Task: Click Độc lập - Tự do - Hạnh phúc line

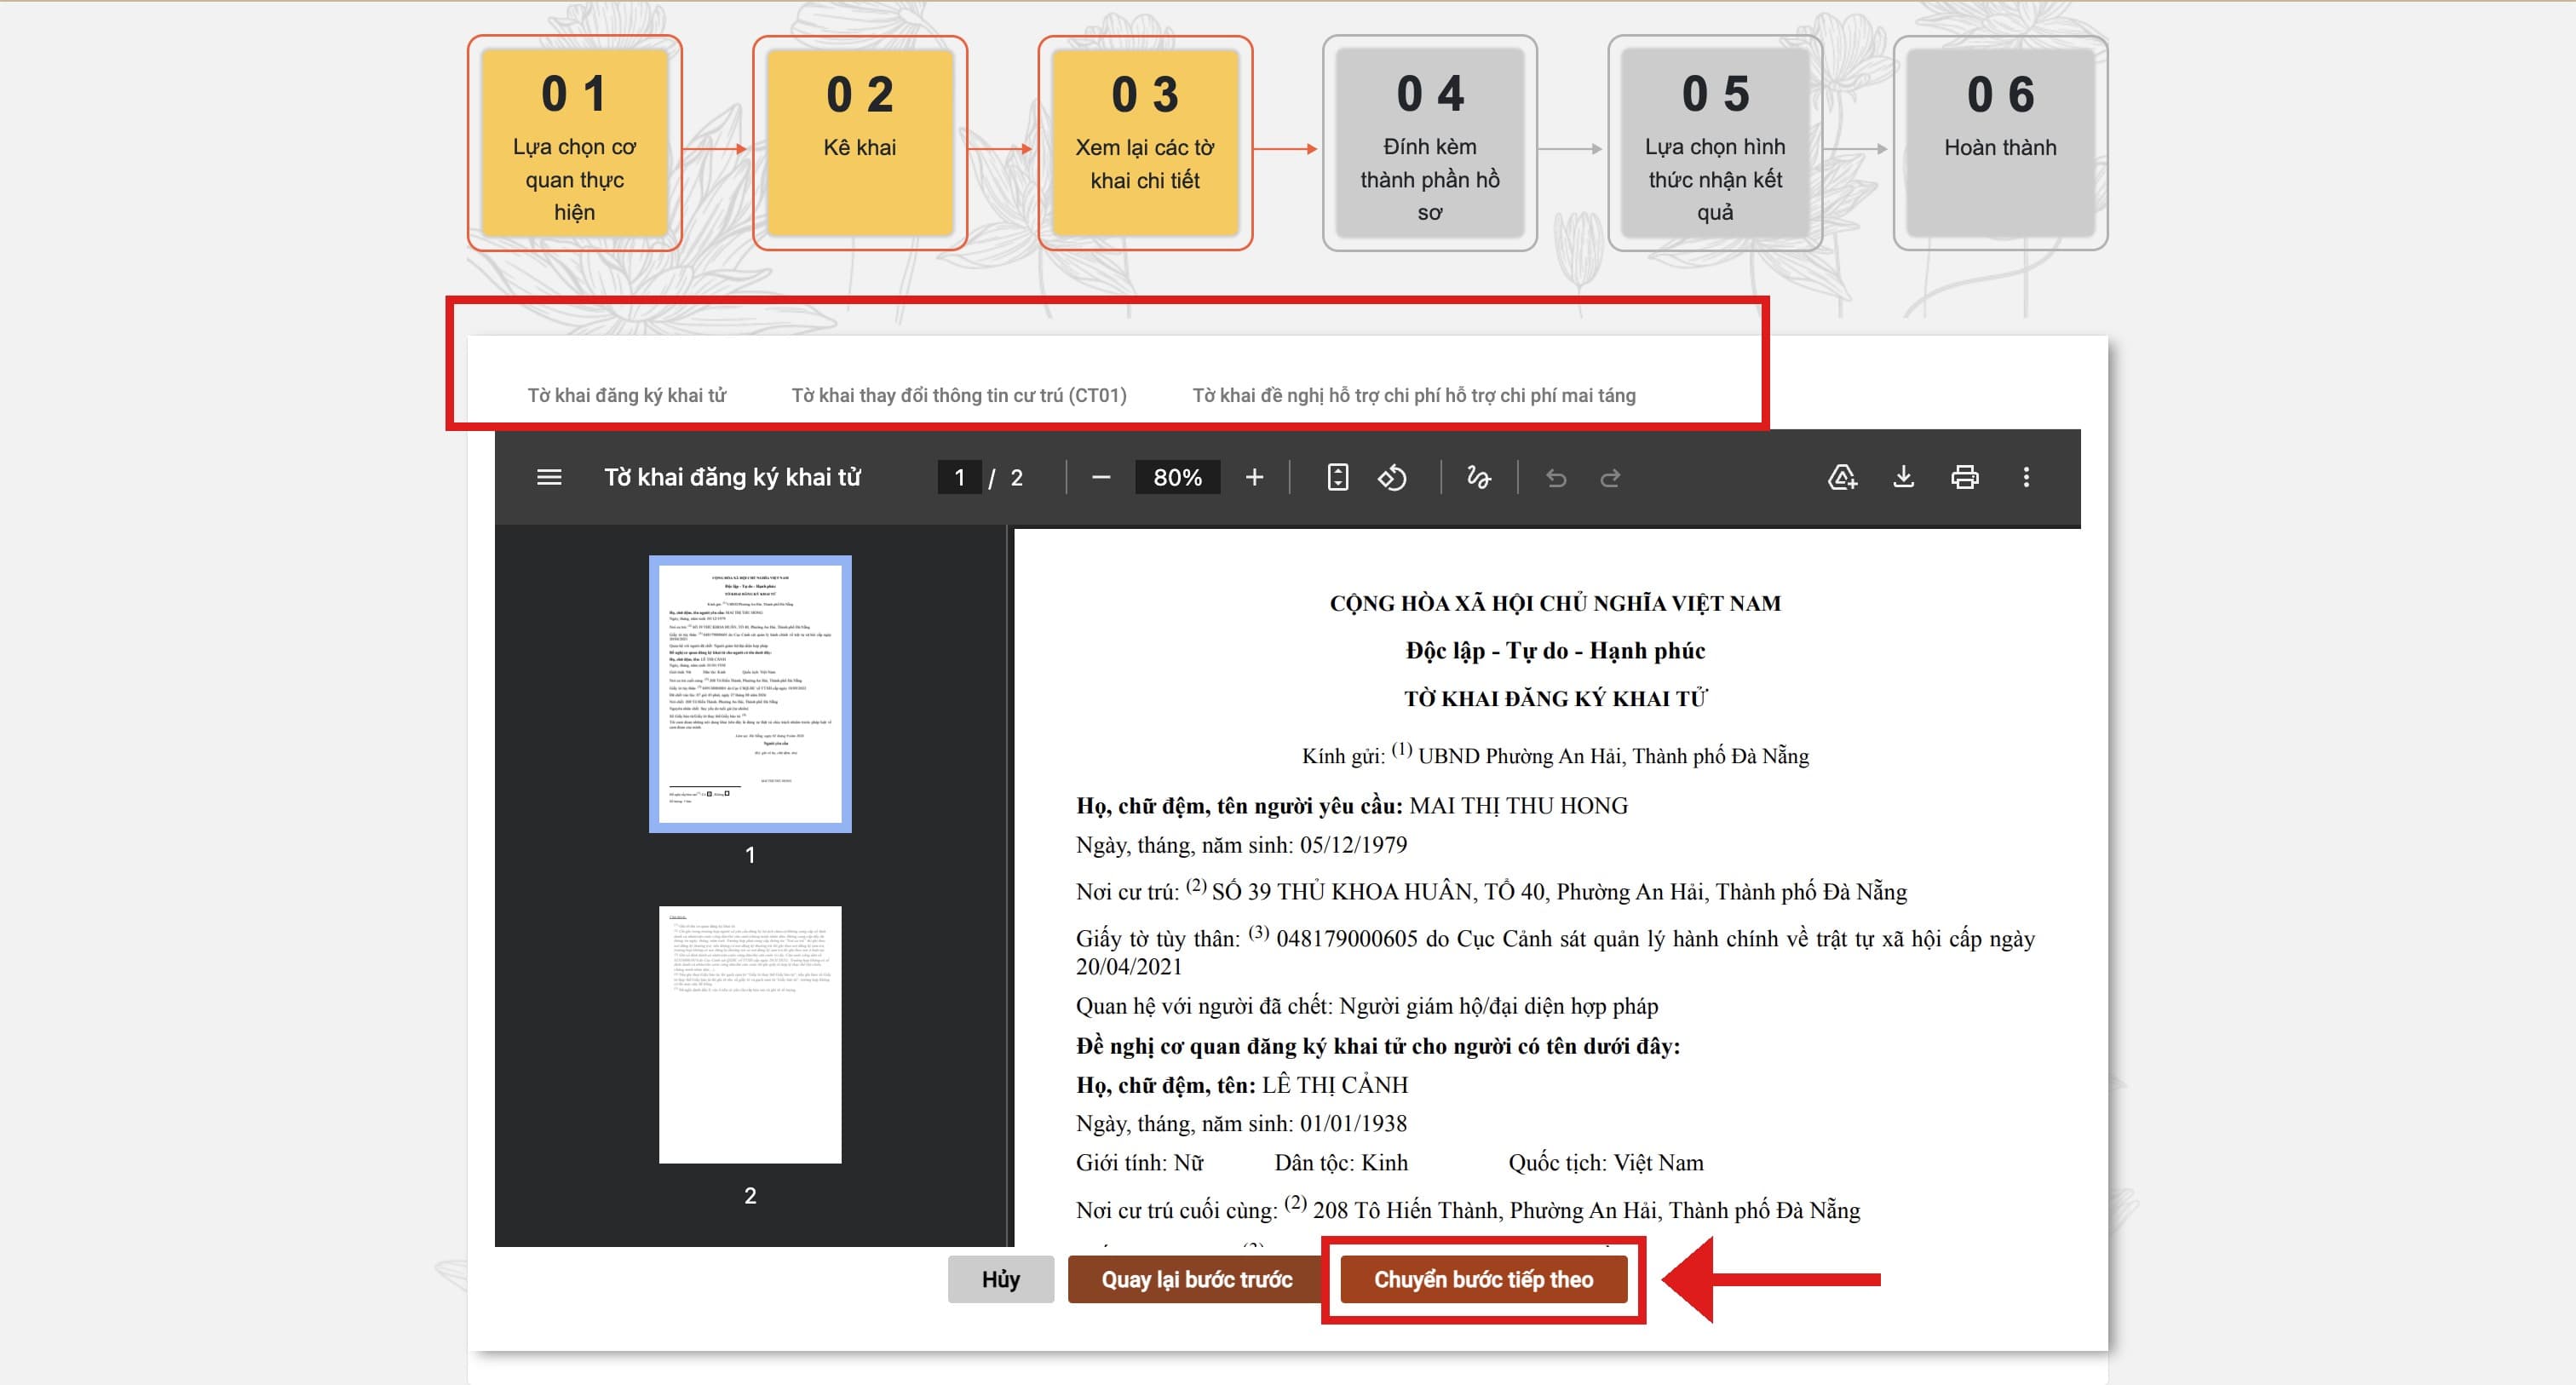Action: 1555,651
